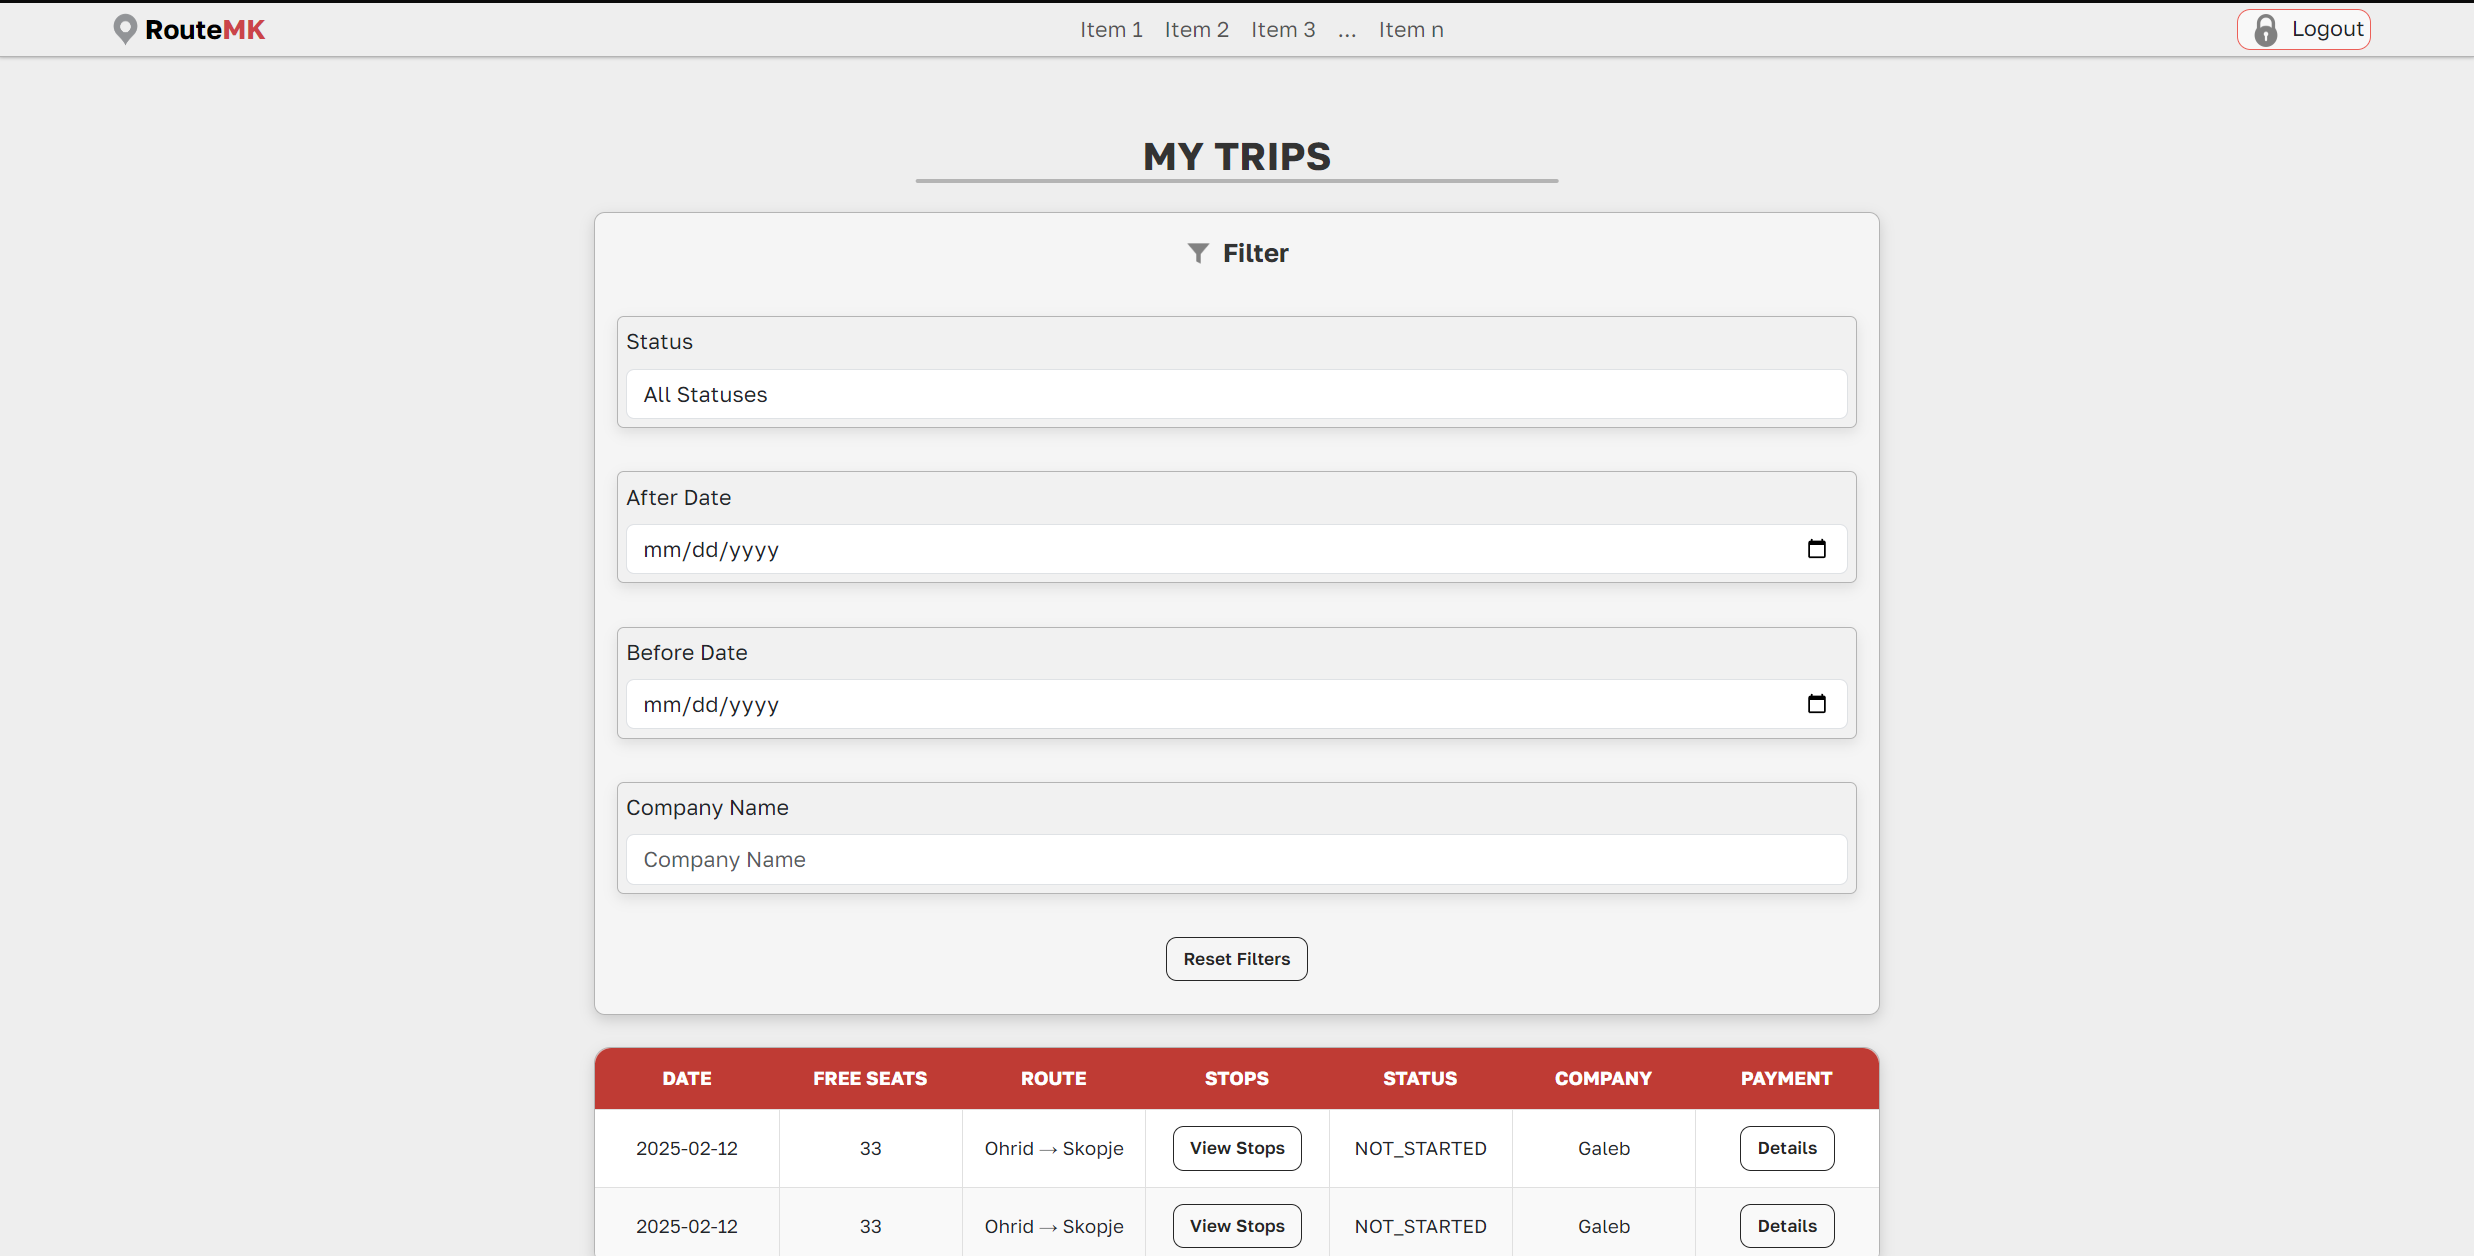
Task: Open Before Date calendar picker icon
Action: 1816,704
